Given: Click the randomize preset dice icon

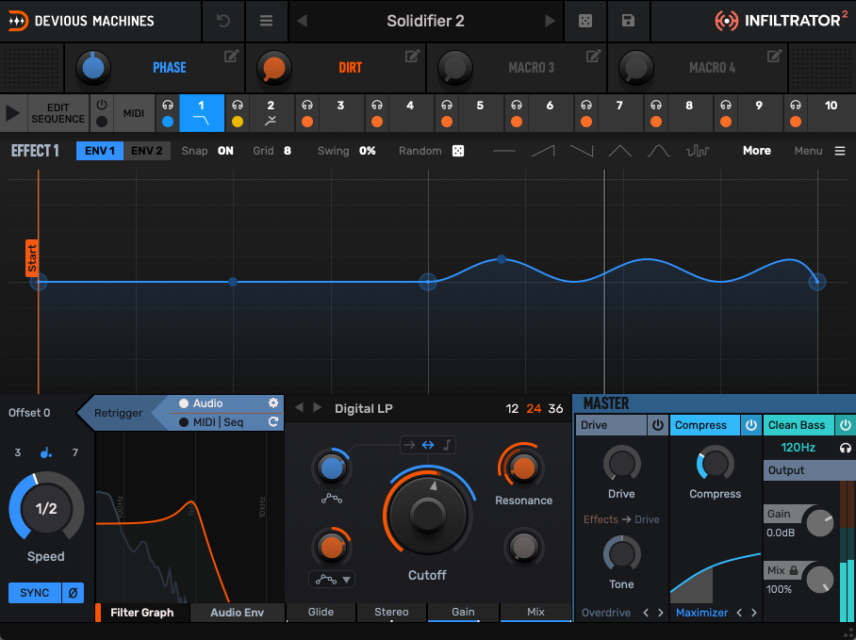Looking at the screenshot, I should coord(585,21).
